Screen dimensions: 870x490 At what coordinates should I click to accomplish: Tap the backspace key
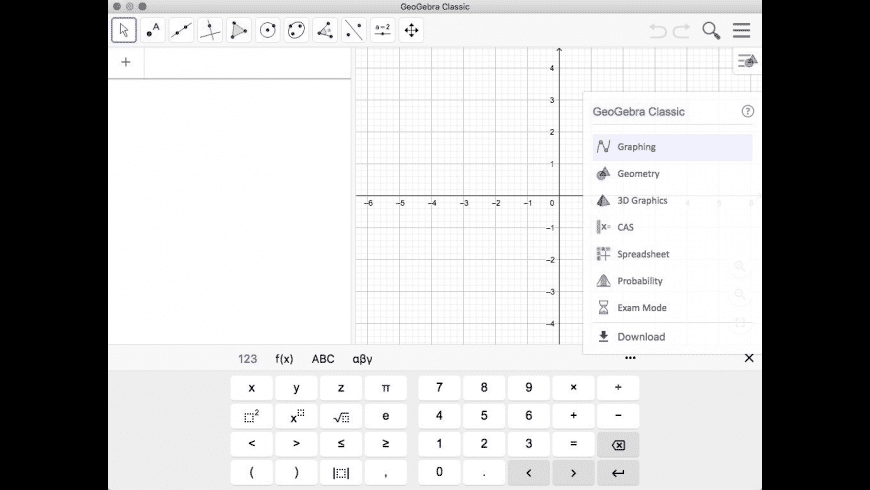pos(618,444)
